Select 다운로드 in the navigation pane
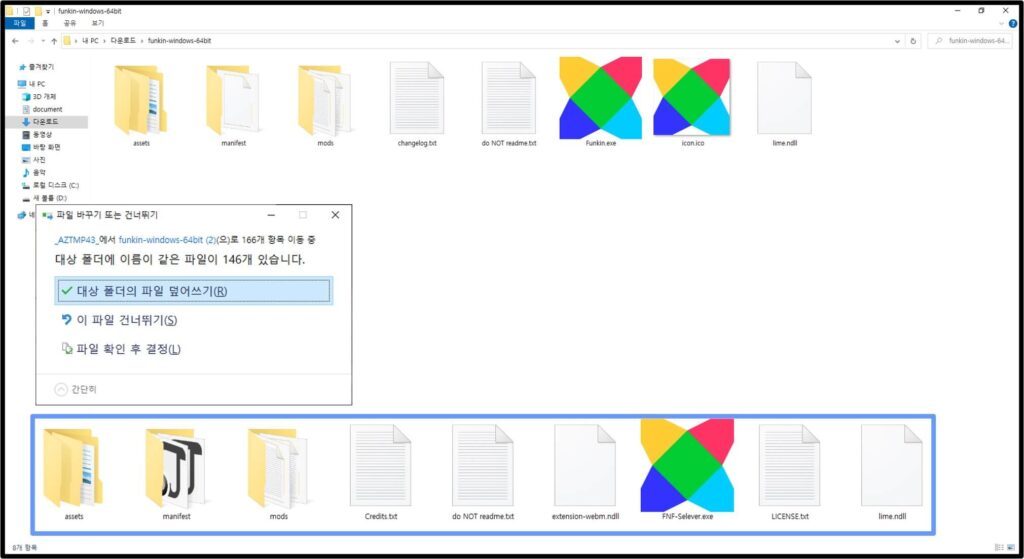This screenshot has width=1024, height=559. pos(46,121)
